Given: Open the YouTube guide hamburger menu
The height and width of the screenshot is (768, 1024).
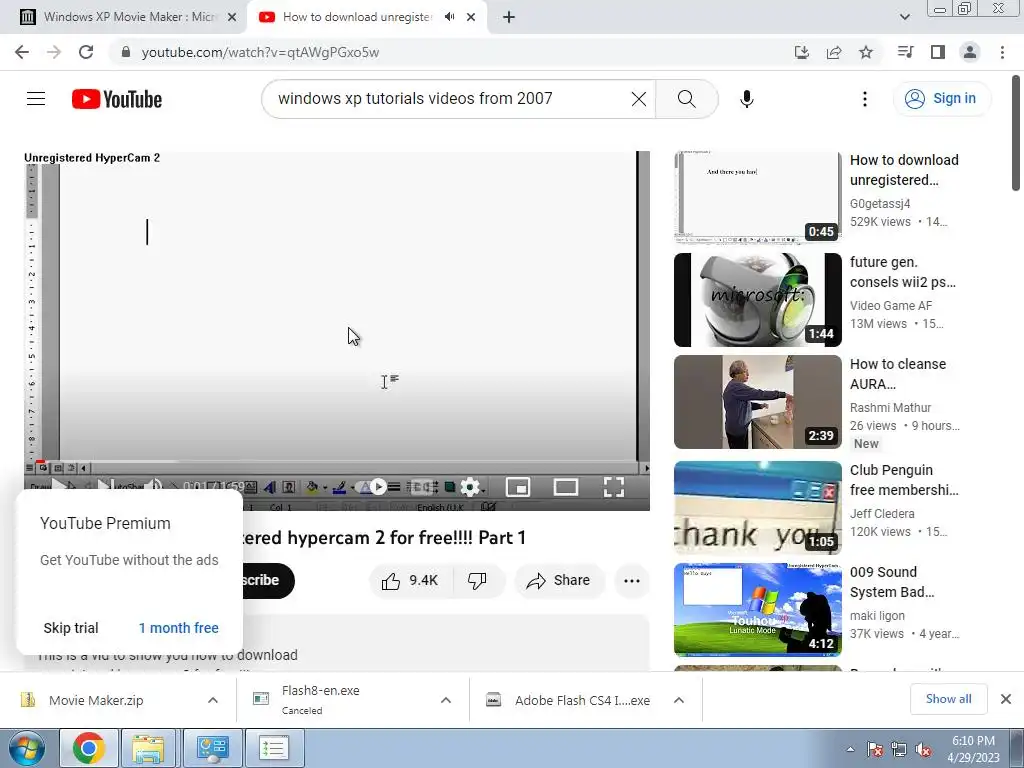Looking at the screenshot, I should 36,99.
